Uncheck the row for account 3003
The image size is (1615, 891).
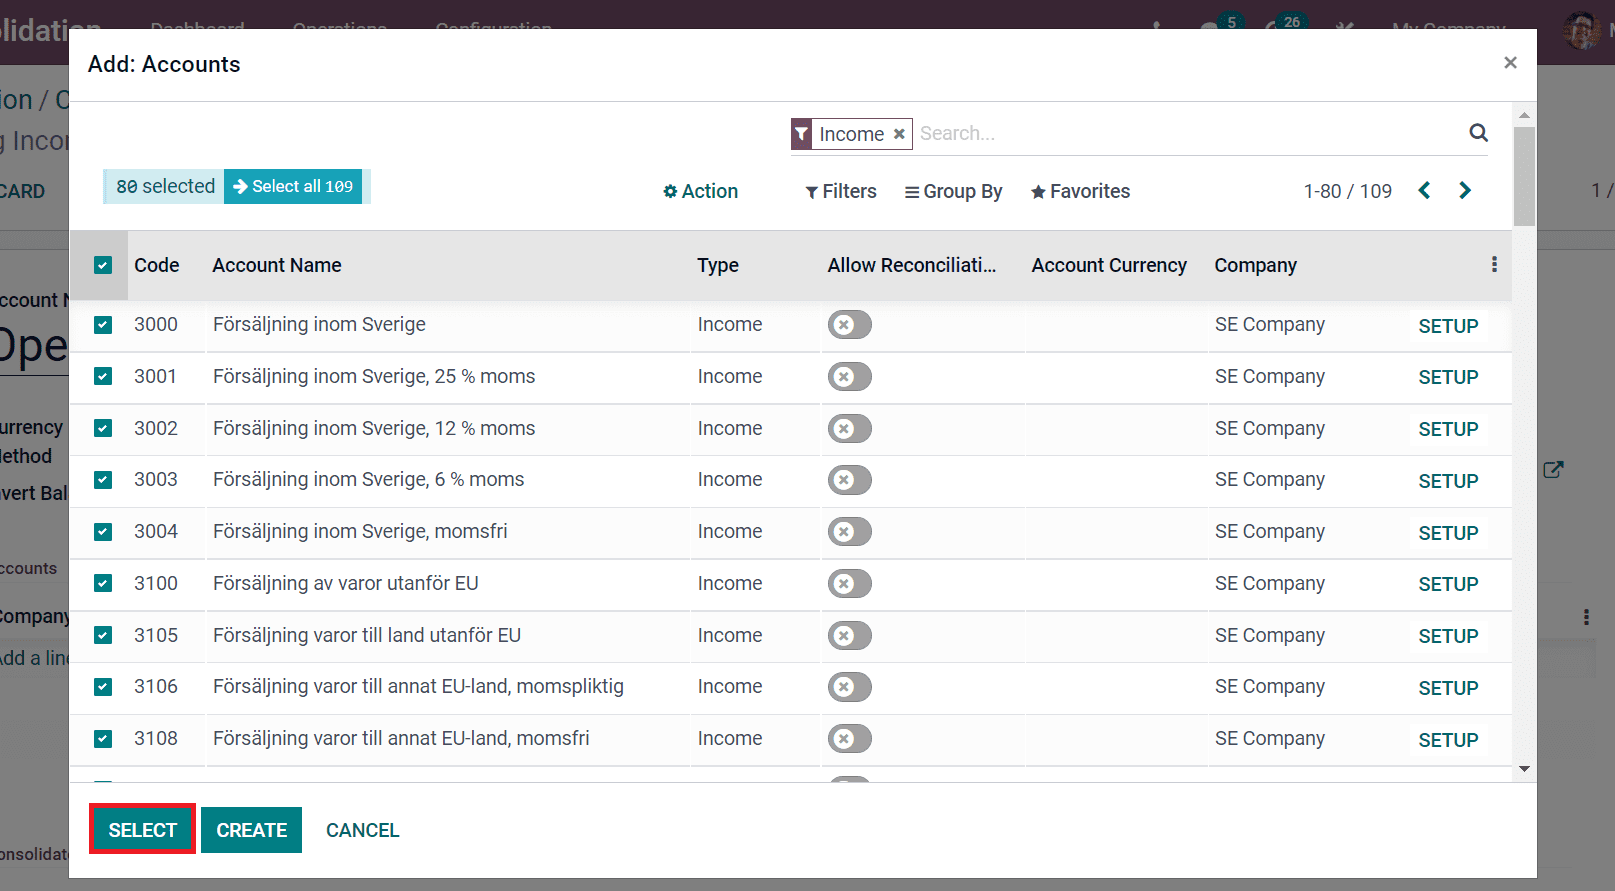[x=103, y=480]
